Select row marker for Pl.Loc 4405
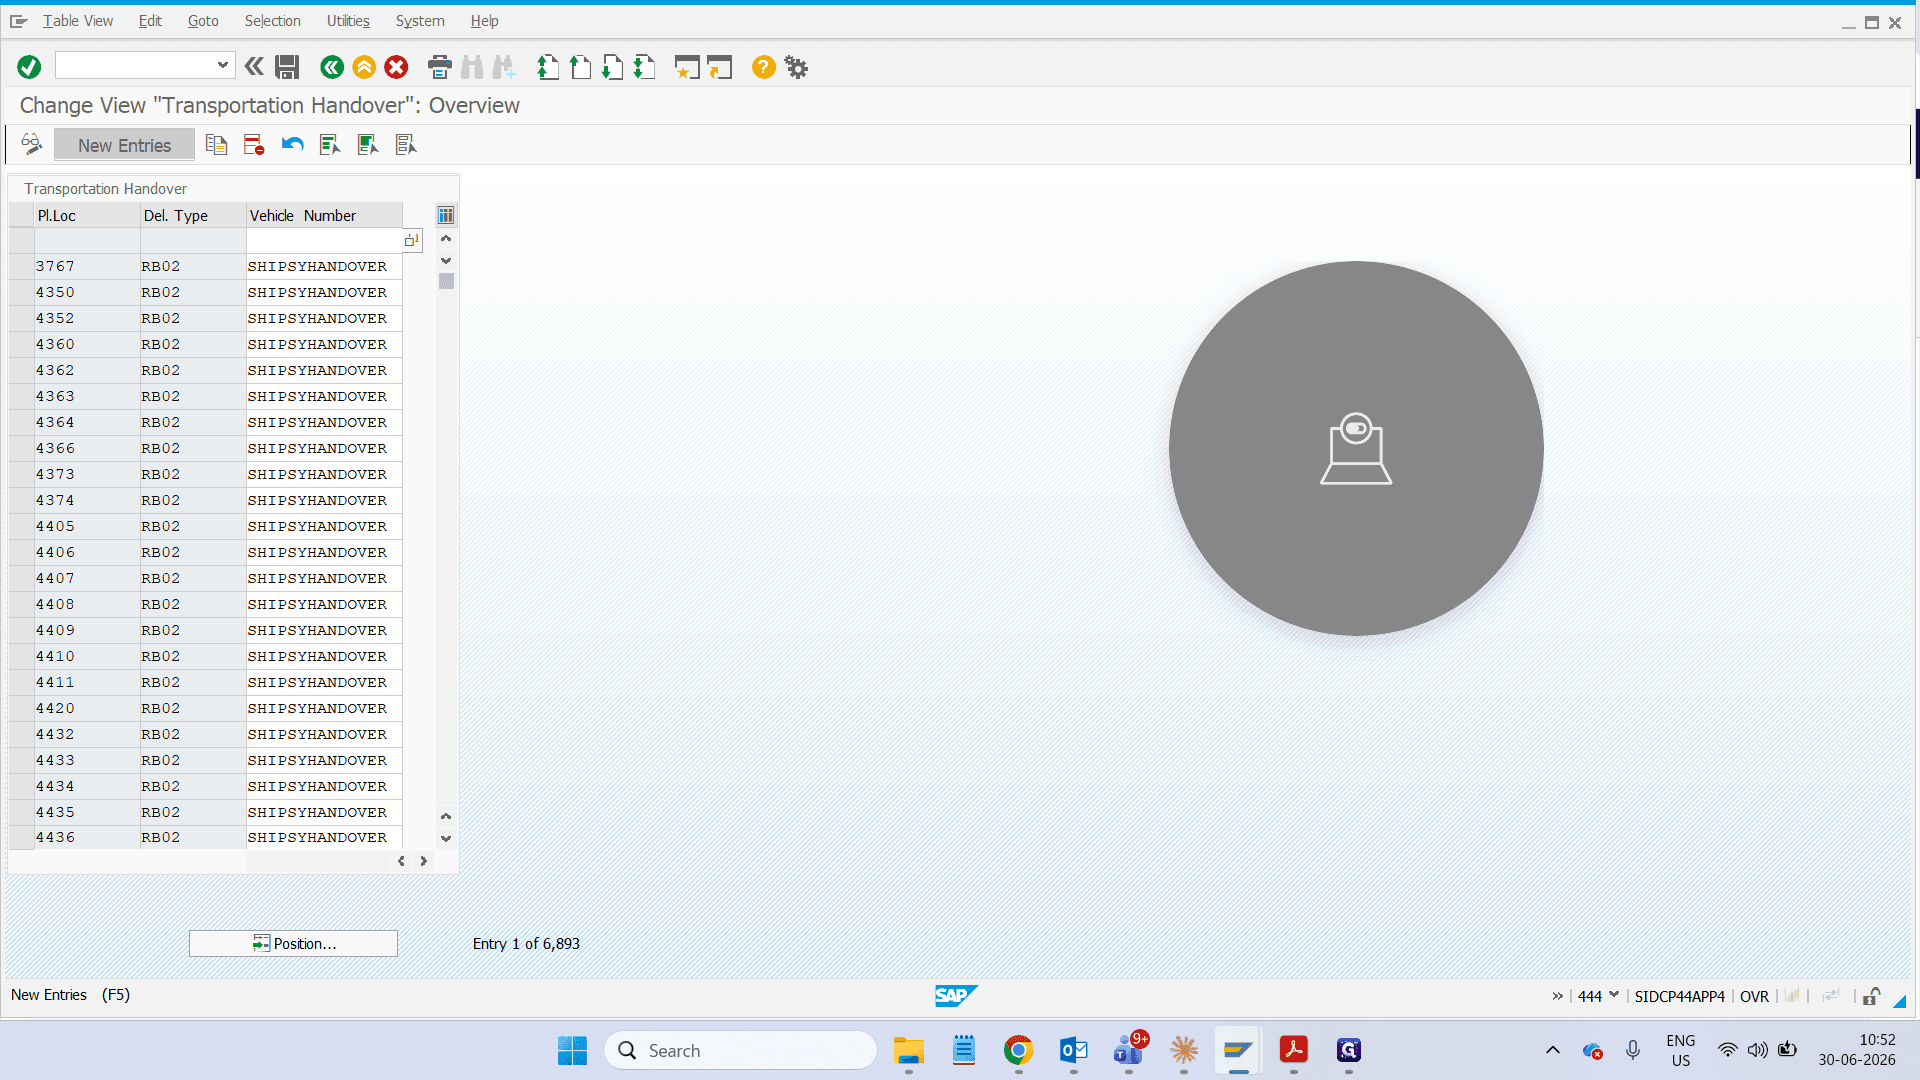The height and width of the screenshot is (1080, 1920). click(22, 526)
